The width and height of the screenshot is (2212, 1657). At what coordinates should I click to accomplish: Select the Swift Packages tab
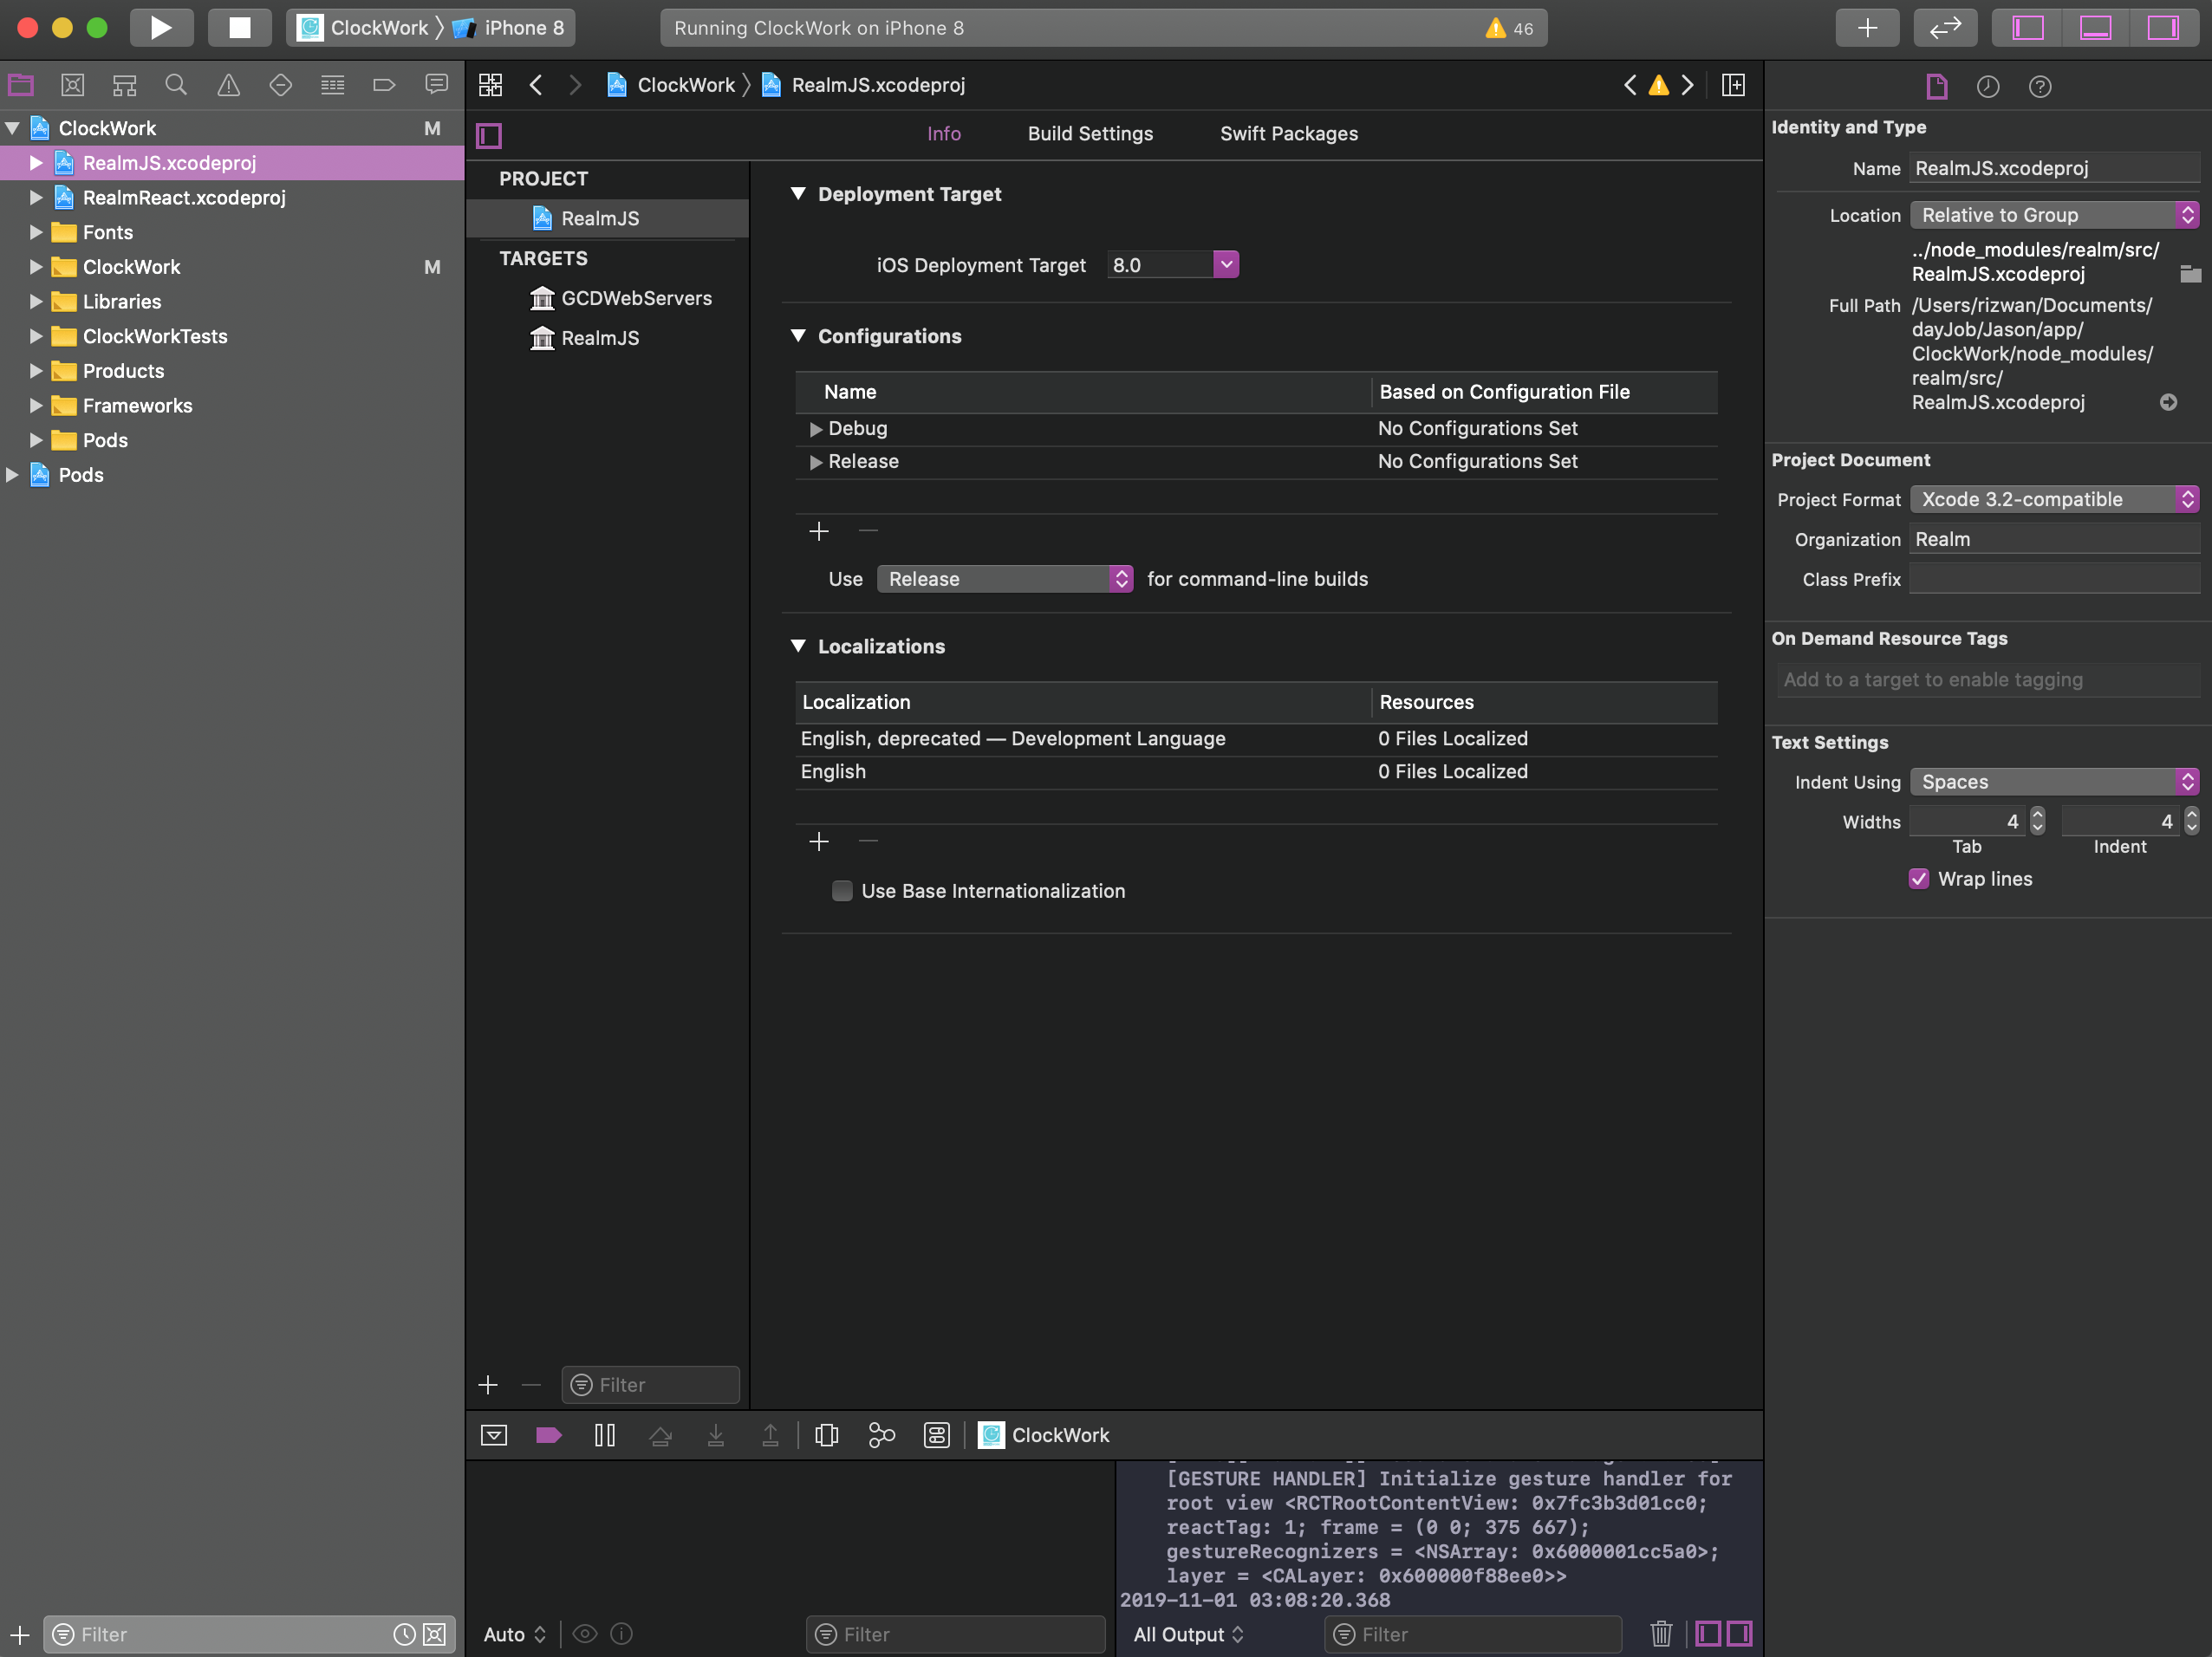1290,133
